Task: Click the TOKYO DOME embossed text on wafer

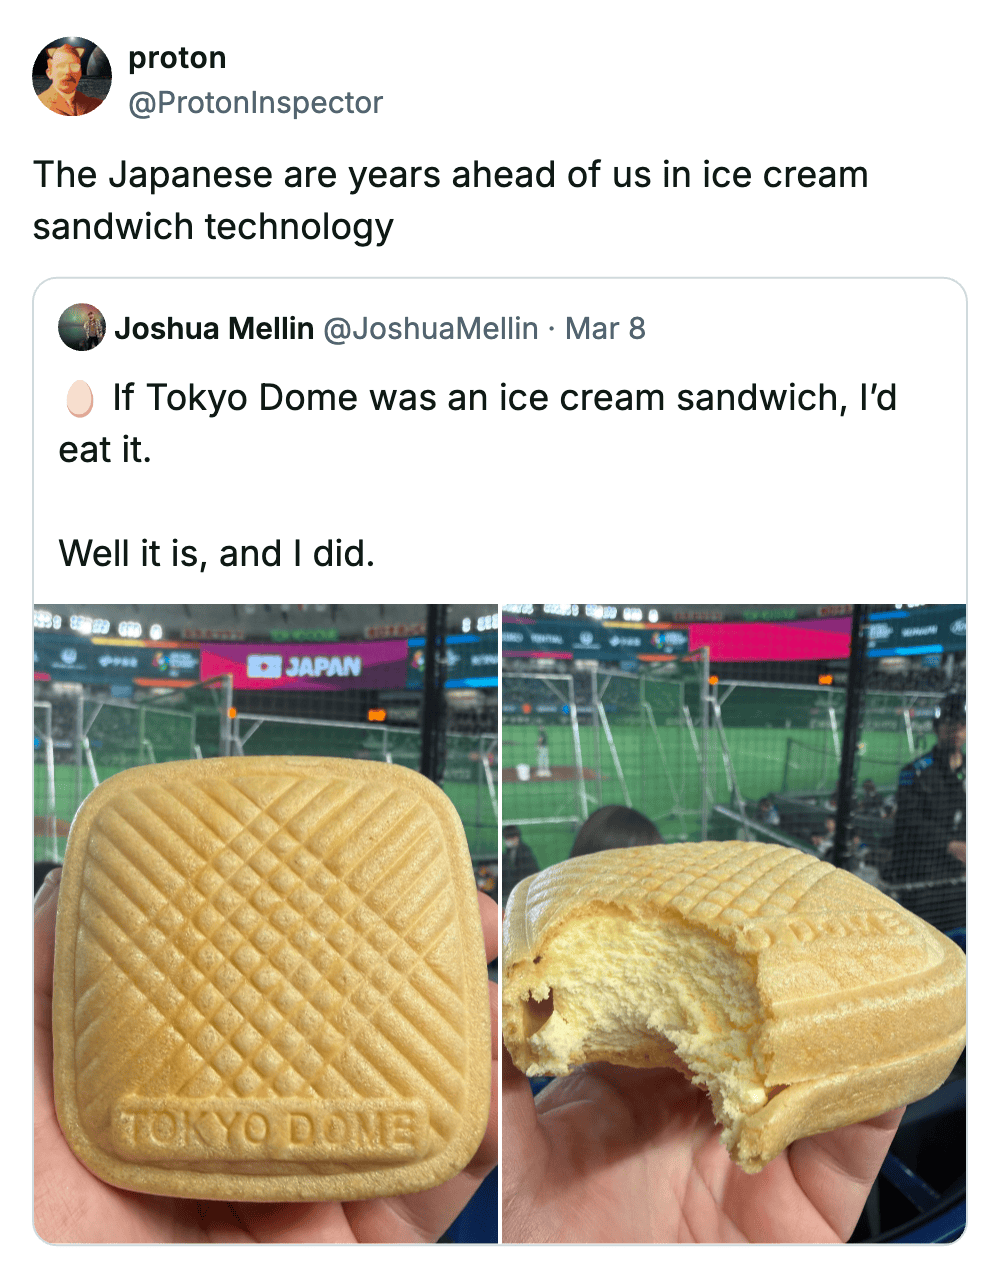Action: pos(267,1130)
